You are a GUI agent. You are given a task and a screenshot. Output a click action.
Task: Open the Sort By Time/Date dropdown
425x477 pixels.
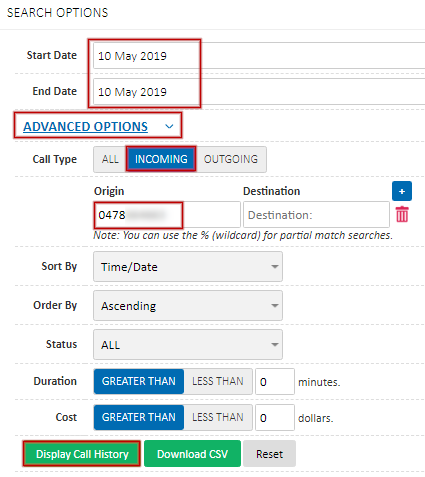[x=188, y=267]
